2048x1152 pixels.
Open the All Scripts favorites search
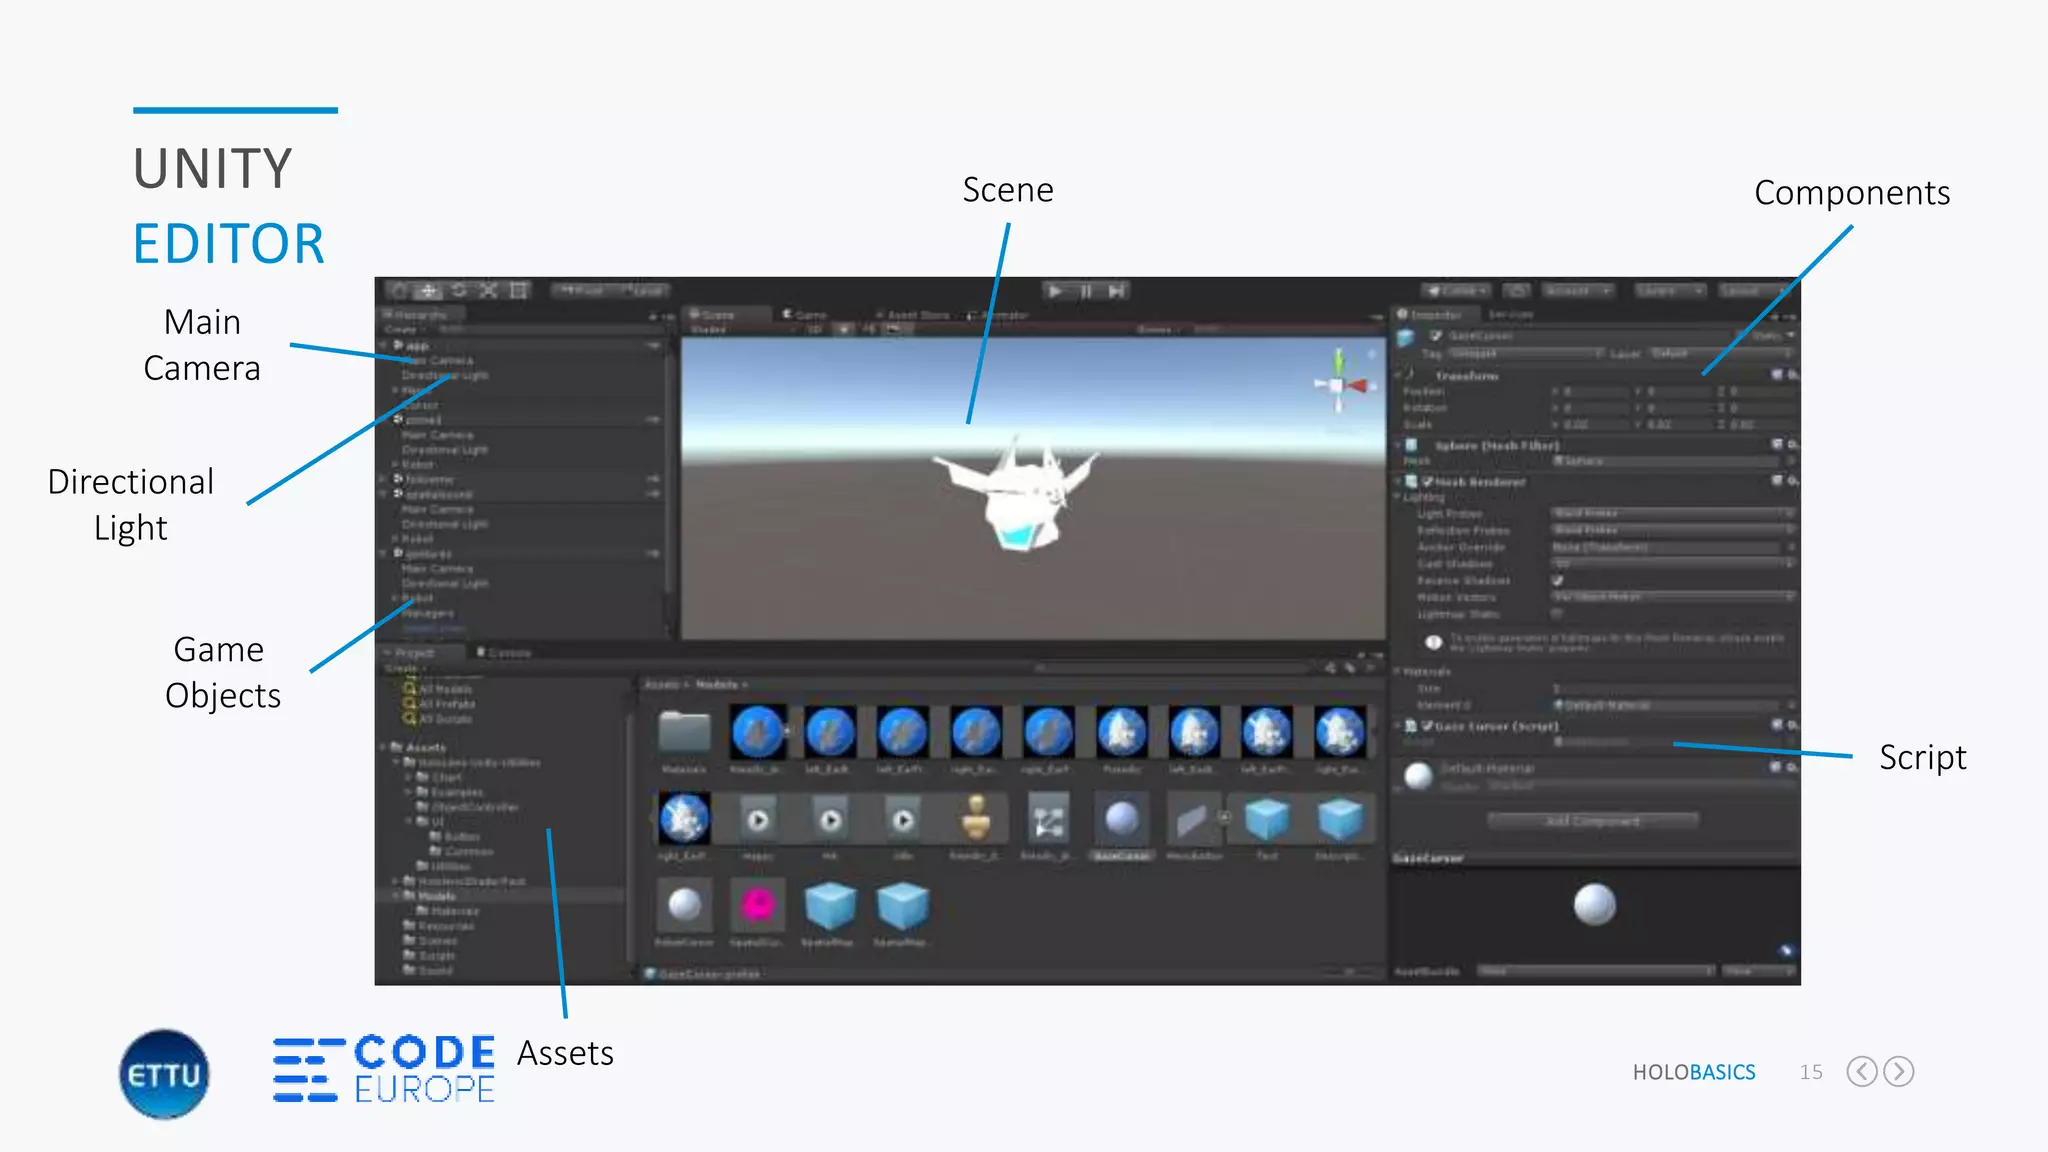coord(438,719)
